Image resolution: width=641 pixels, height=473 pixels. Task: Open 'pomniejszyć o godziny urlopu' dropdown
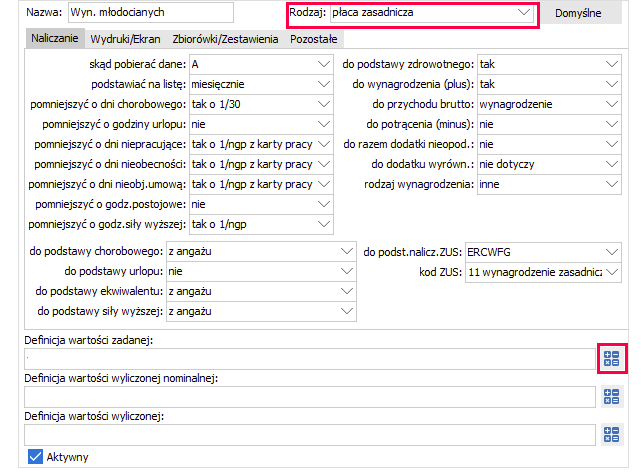(x=261, y=124)
